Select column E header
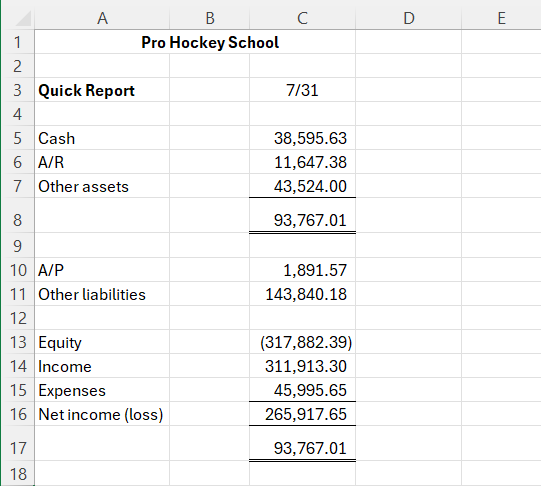The height and width of the screenshot is (486, 541). click(501, 18)
